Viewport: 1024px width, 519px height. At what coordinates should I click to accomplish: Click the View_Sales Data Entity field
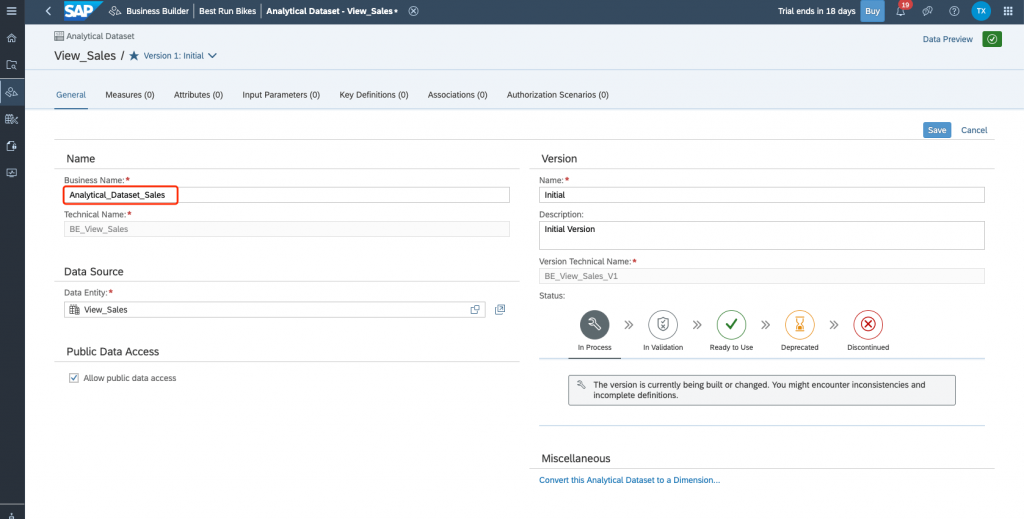click(275, 309)
